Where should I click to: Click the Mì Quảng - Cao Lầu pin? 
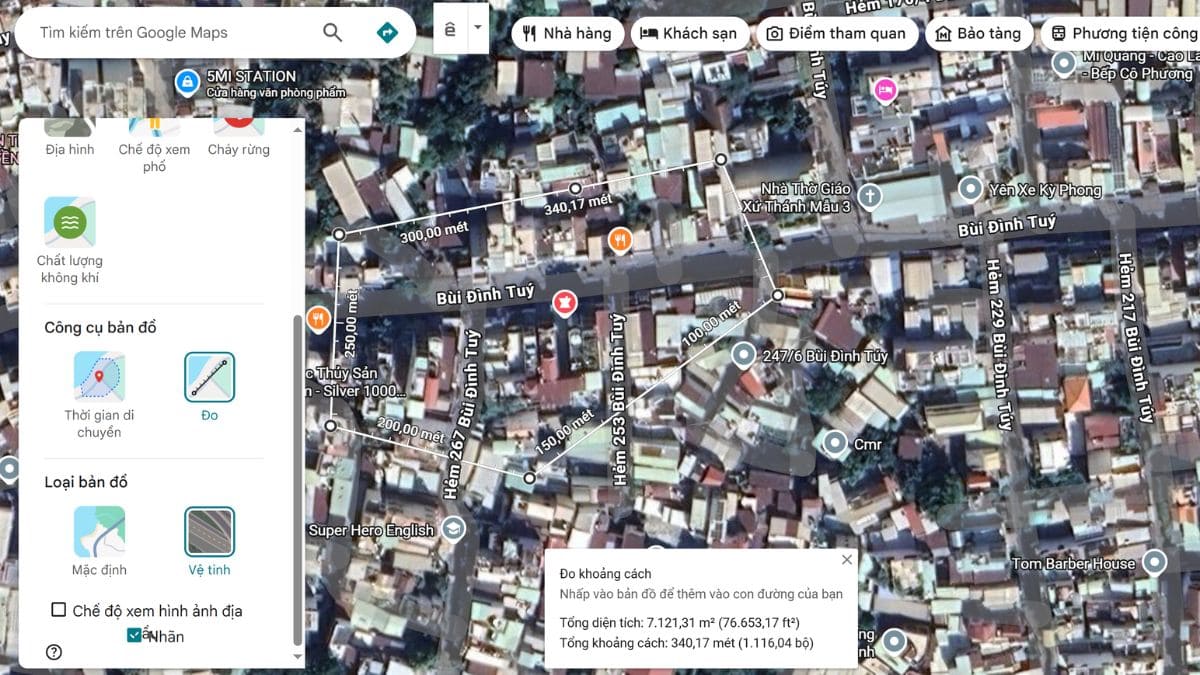click(x=1064, y=64)
